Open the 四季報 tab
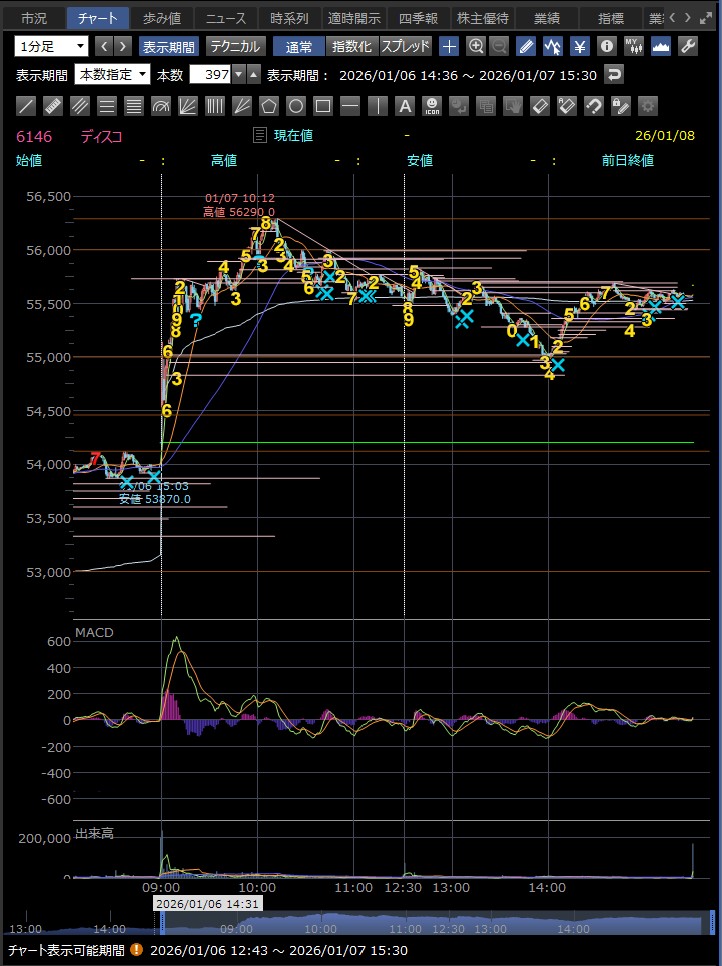Image resolution: width=722 pixels, height=966 pixels. (x=419, y=18)
